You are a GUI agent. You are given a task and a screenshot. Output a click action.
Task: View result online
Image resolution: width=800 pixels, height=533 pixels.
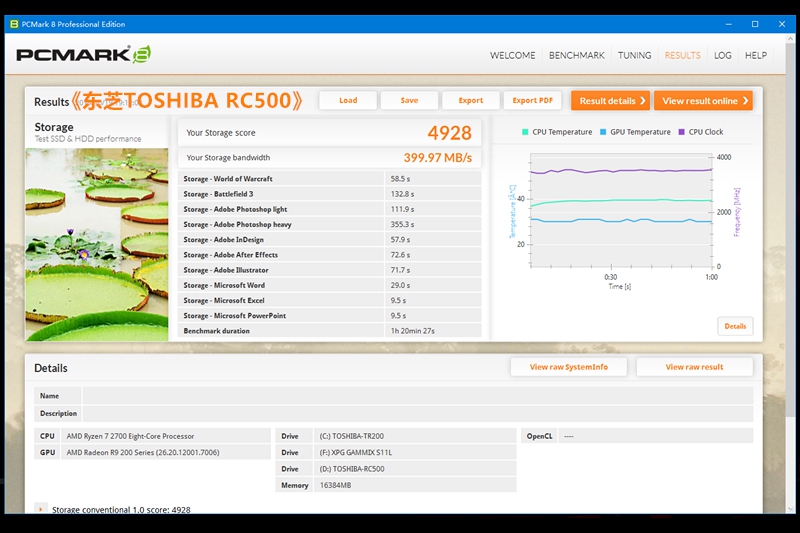[x=703, y=100]
